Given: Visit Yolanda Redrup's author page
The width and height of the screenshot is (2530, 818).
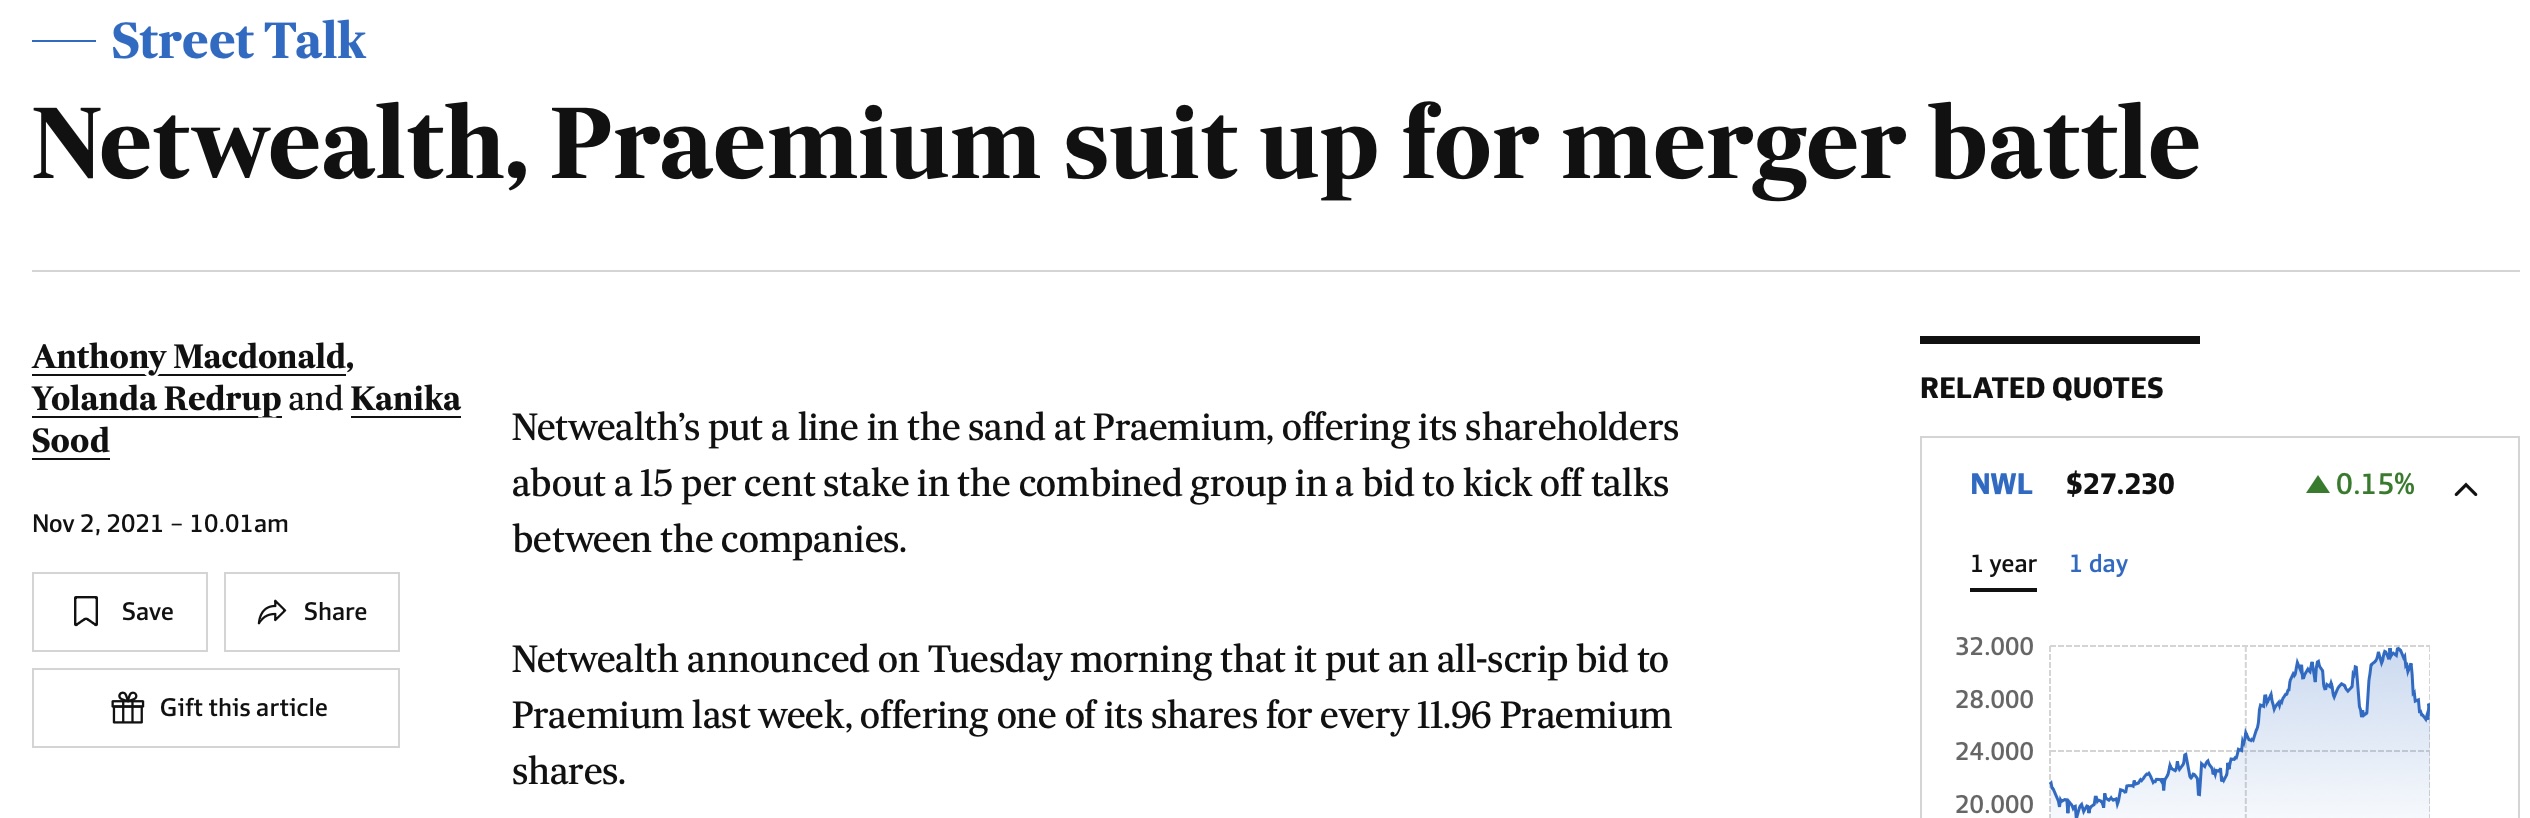Looking at the screenshot, I should pos(157,399).
